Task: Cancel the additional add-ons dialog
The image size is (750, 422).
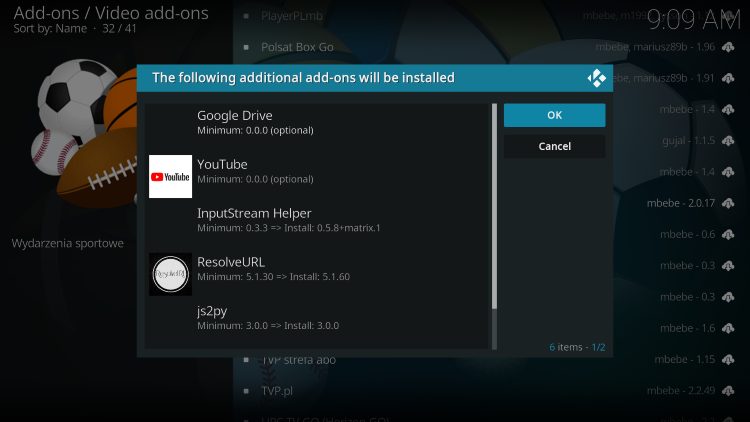Action: [x=554, y=146]
